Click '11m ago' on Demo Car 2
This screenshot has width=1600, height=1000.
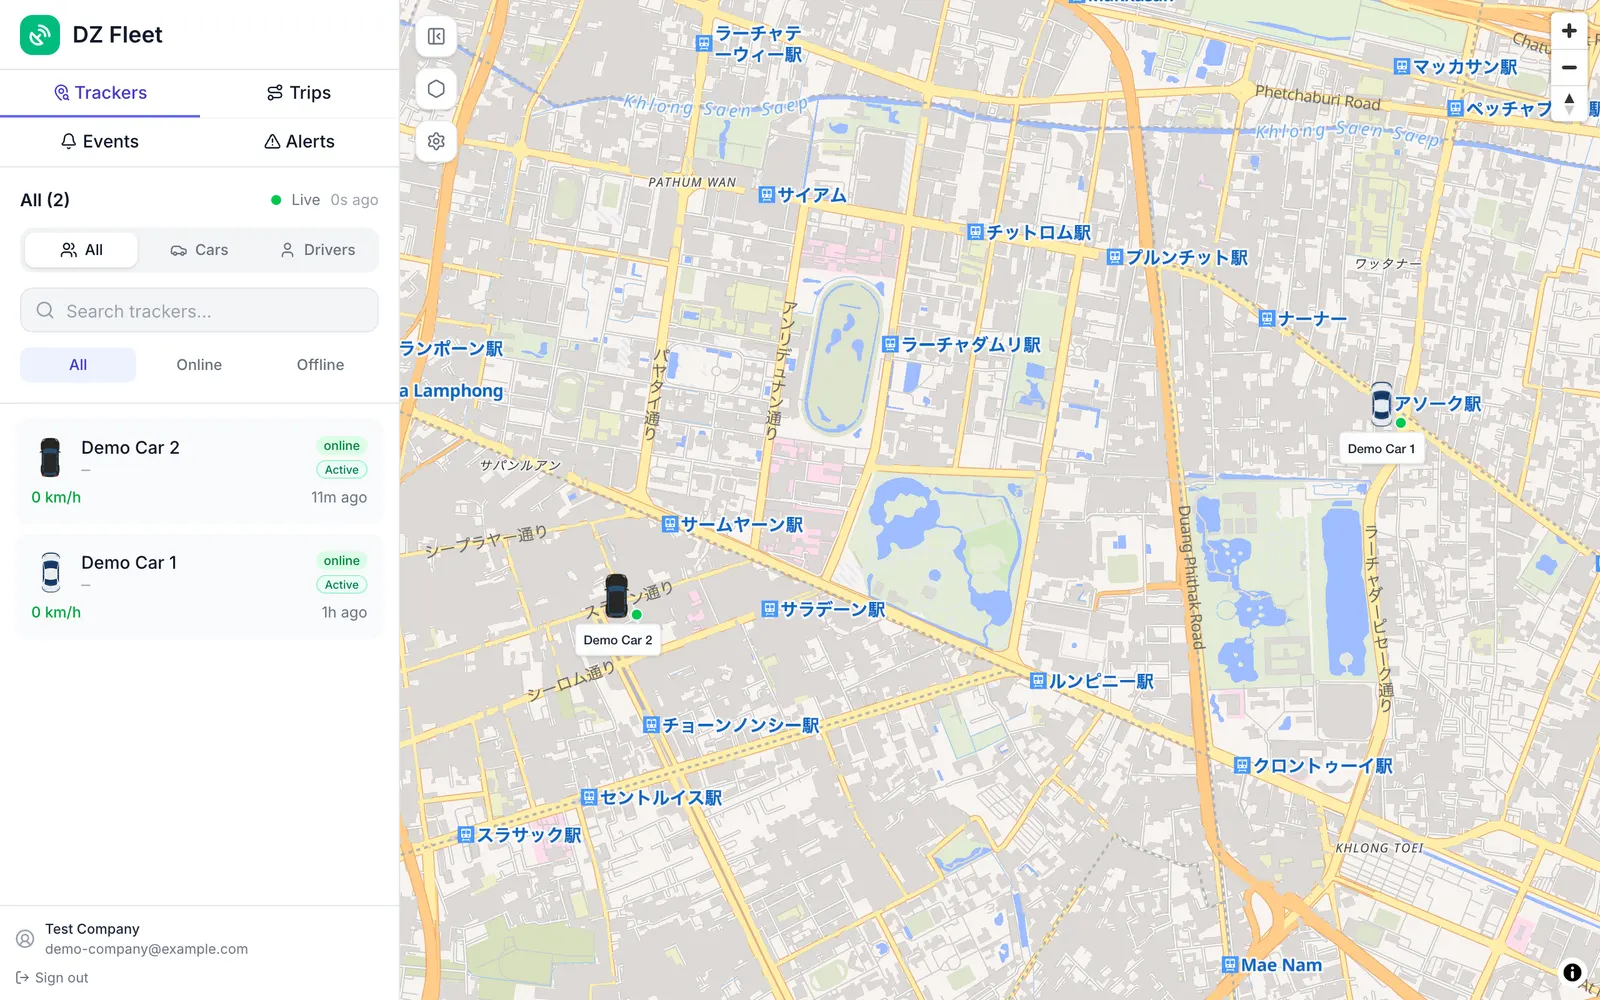pyautogui.click(x=339, y=498)
